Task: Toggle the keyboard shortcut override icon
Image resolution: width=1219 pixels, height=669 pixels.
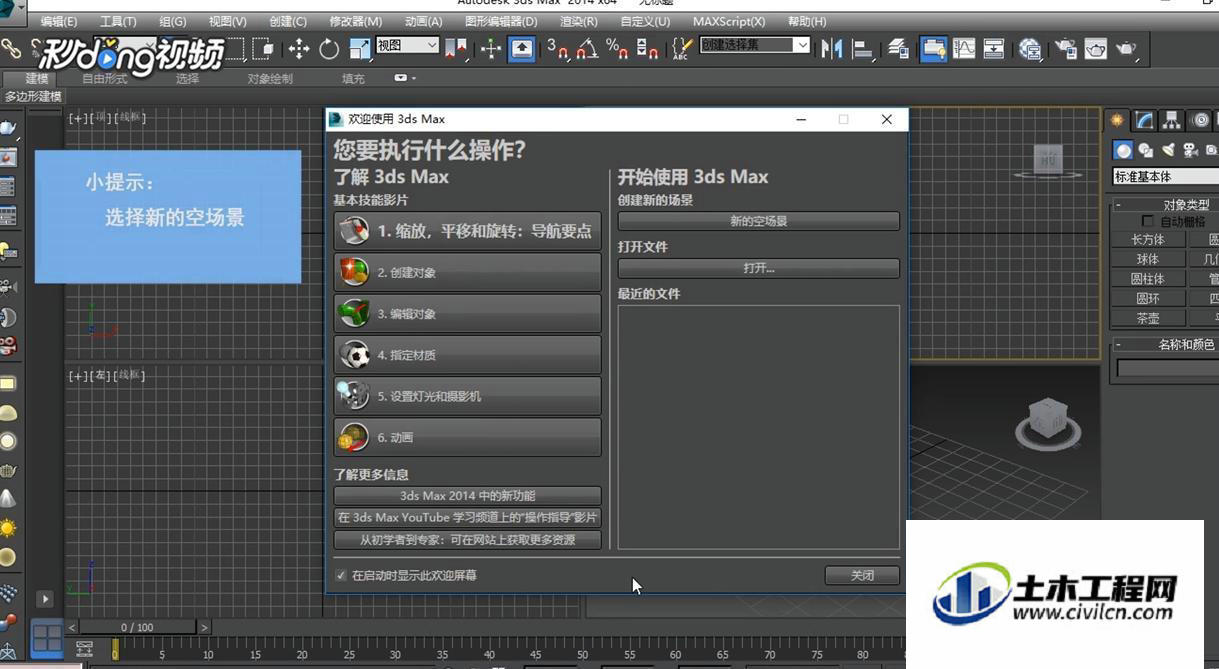Action: [522, 48]
